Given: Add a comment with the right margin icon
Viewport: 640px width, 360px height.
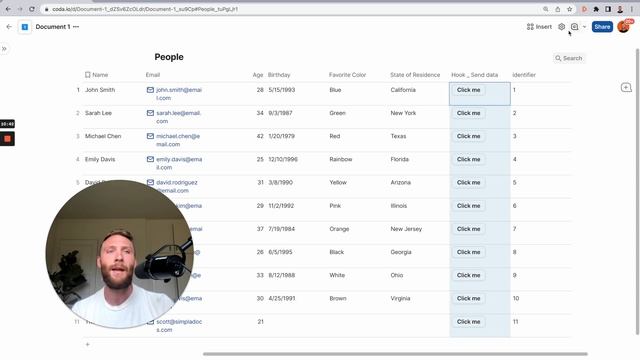Looking at the screenshot, I should 626,87.
